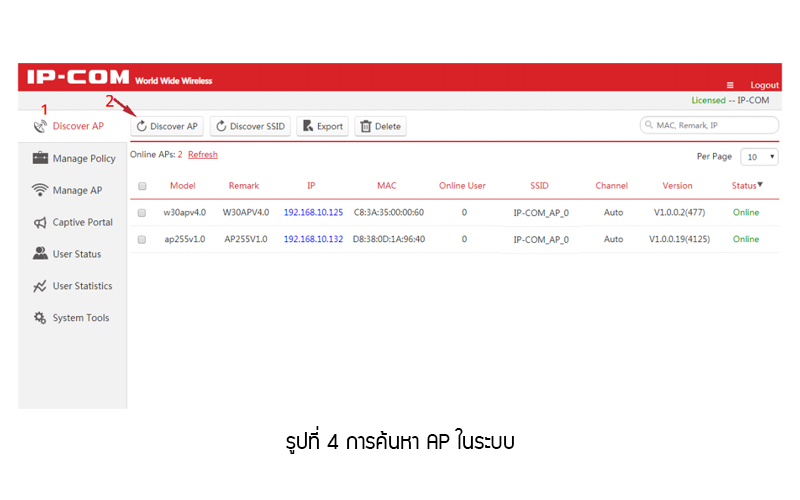Click the Discover SSID button
Image resolution: width=800 pixels, height=500 pixels.
point(250,126)
